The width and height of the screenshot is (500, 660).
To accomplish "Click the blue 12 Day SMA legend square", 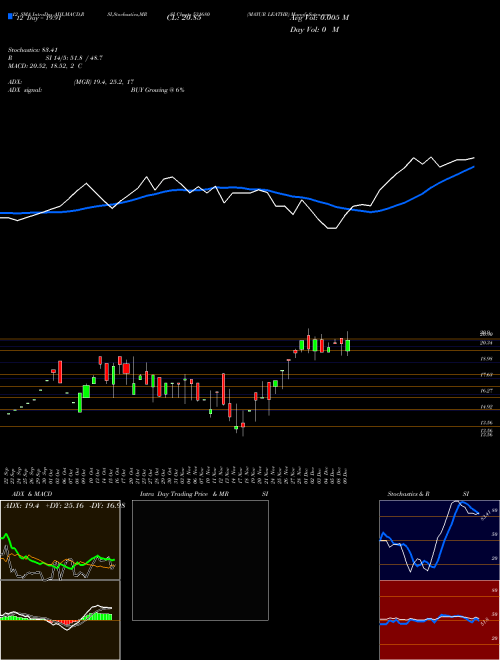I will 10,16.
